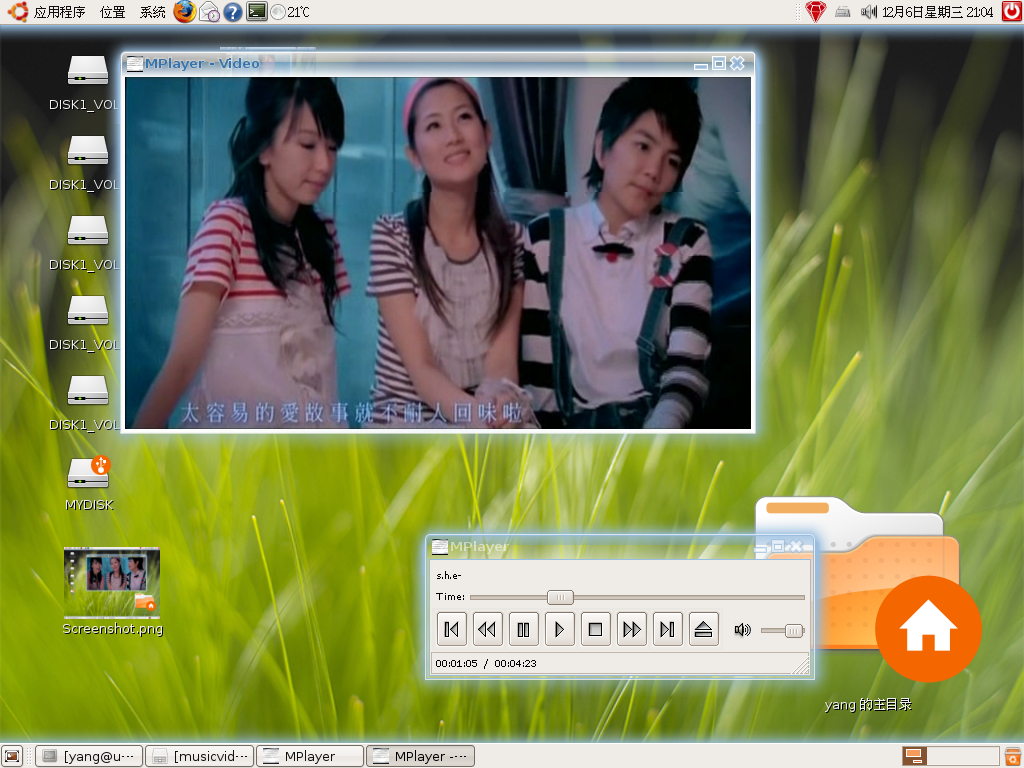Click the MPlayer volume slider handle

tap(793, 631)
